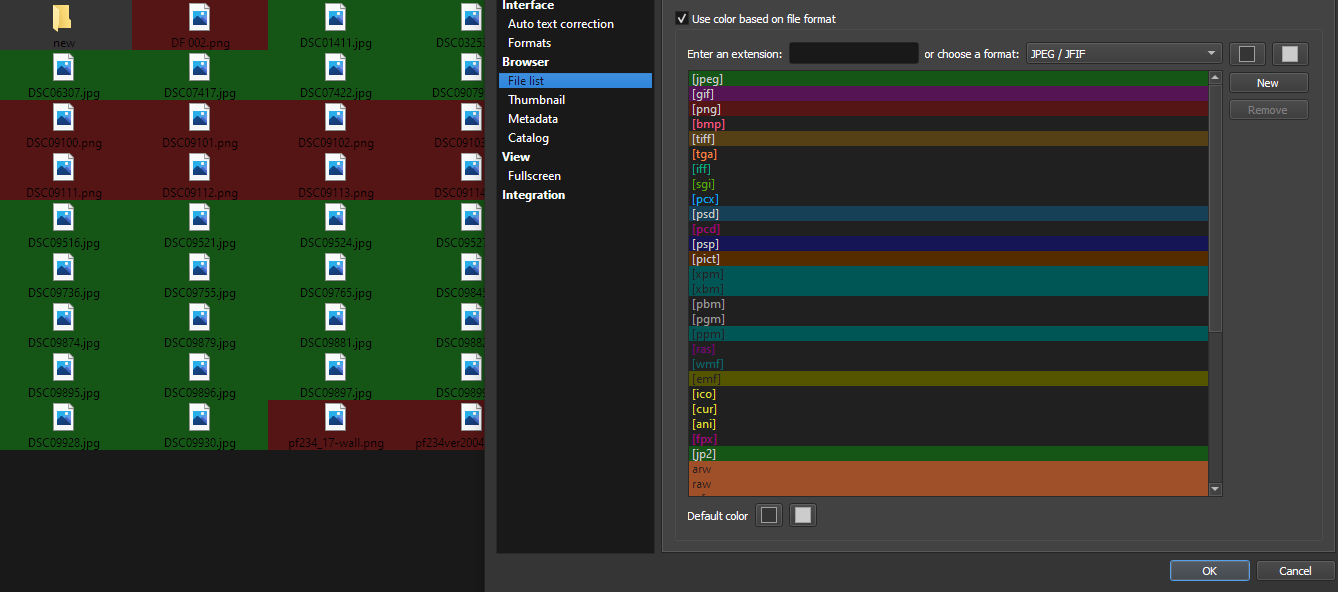Screen dimensions: 1338x592
Task: Open the 'new' folder icon
Action: pyautogui.click(x=63, y=18)
